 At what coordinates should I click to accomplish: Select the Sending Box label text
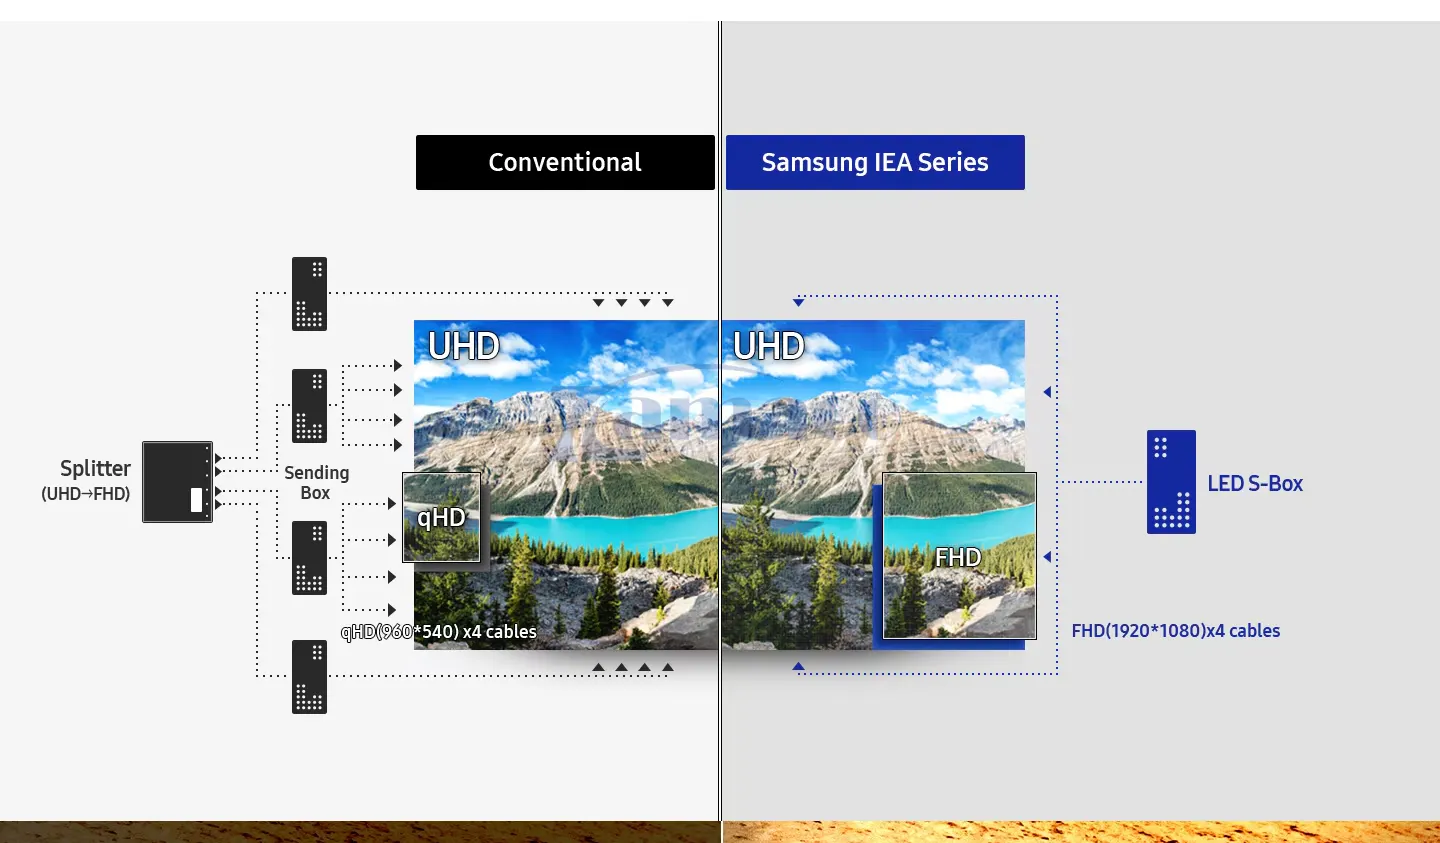[x=316, y=482]
